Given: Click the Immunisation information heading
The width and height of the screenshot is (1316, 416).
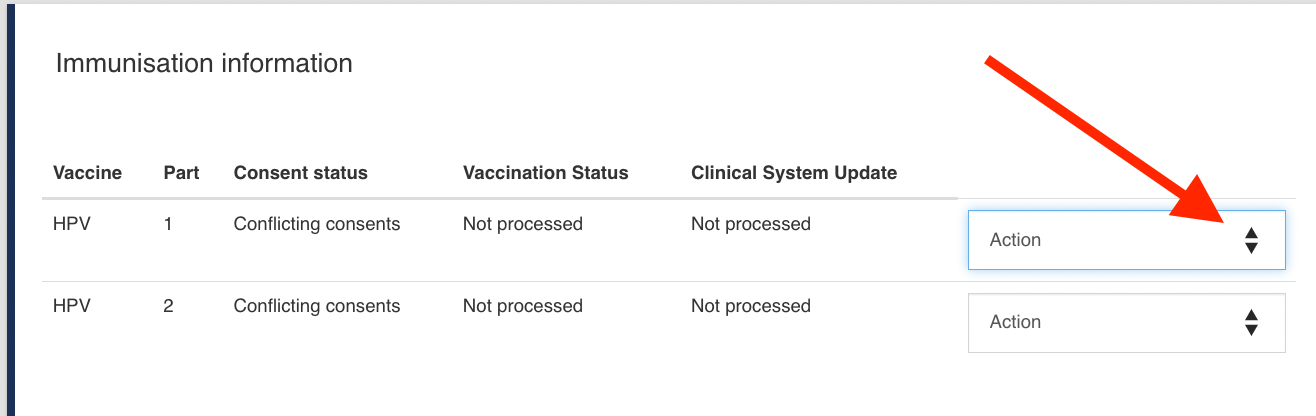Looking at the screenshot, I should 204,63.
